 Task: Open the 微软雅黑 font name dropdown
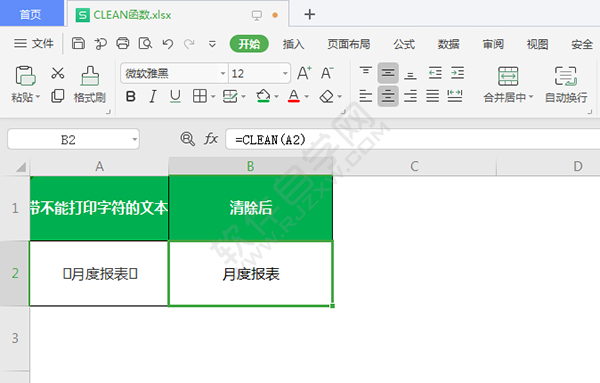point(223,73)
